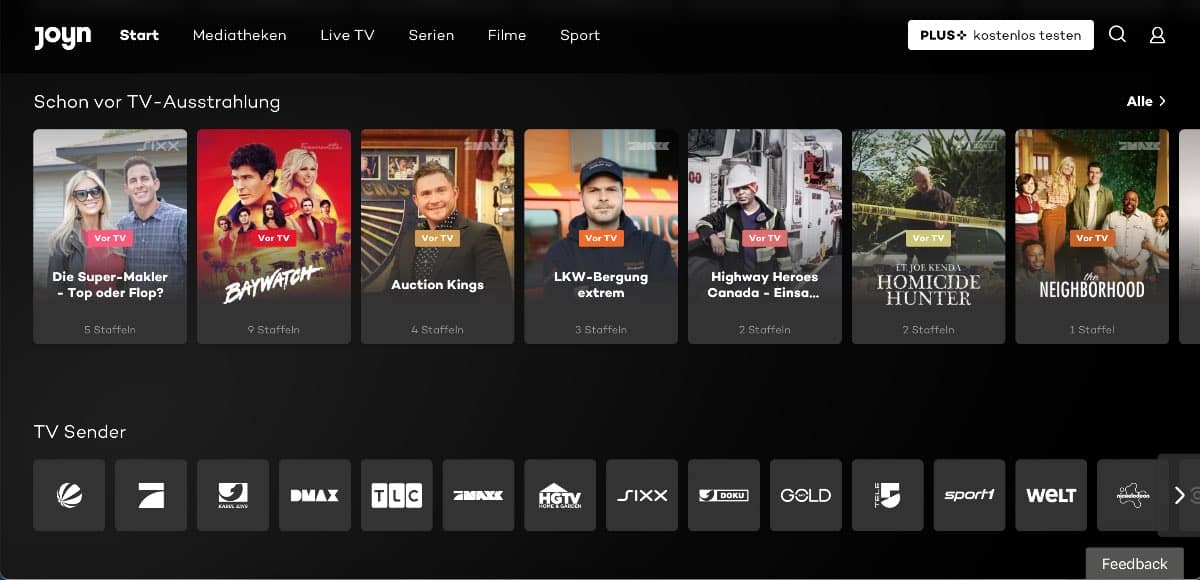Open the search icon in header
This screenshot has width=1200, height=580.
1118,35
